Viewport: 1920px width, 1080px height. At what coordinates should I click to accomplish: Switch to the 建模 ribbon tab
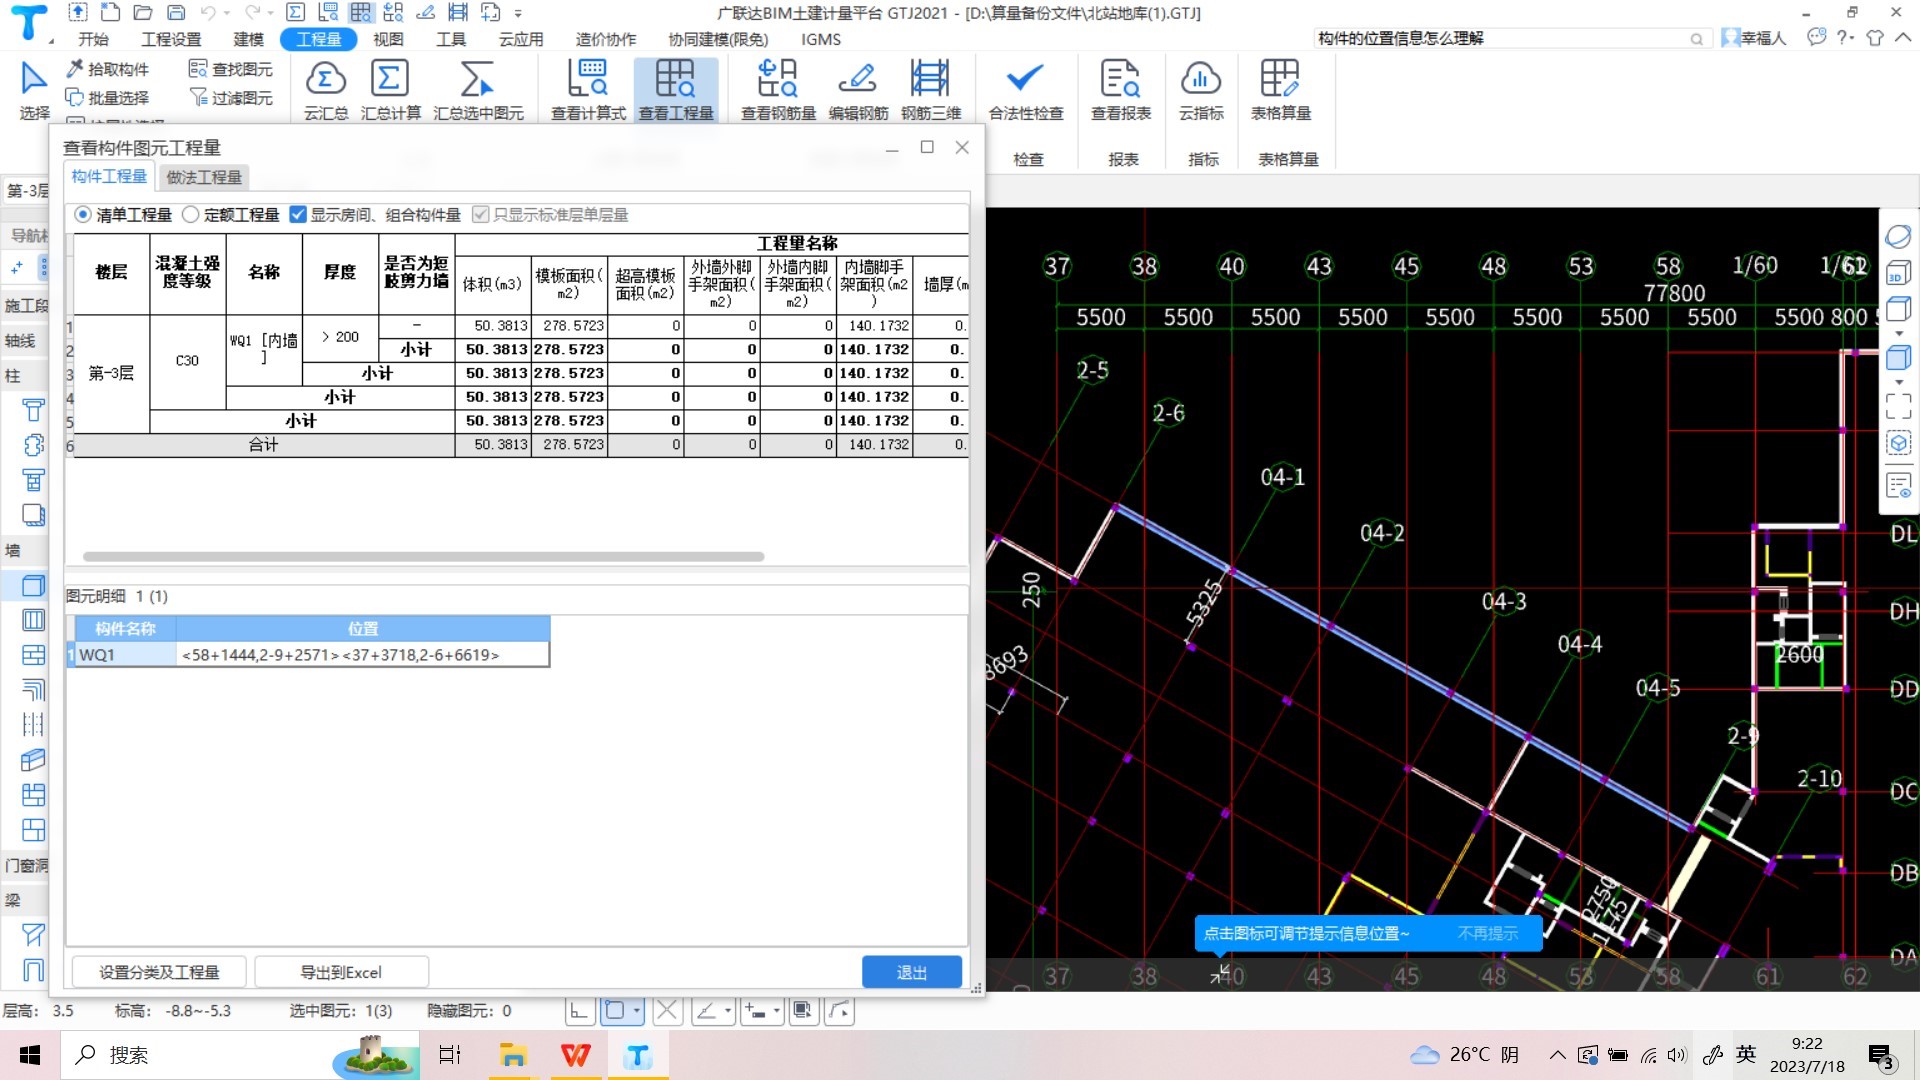(x=248, y=39)
